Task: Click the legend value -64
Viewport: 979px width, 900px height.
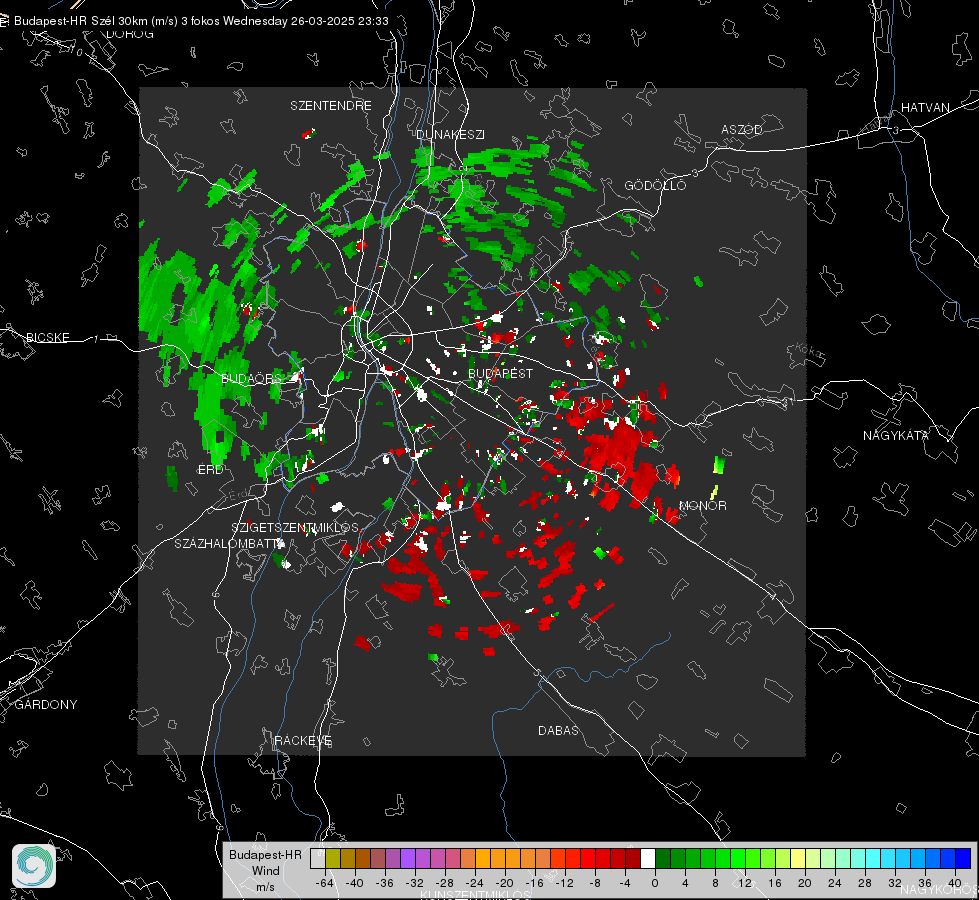Action: tap(325, 883)
